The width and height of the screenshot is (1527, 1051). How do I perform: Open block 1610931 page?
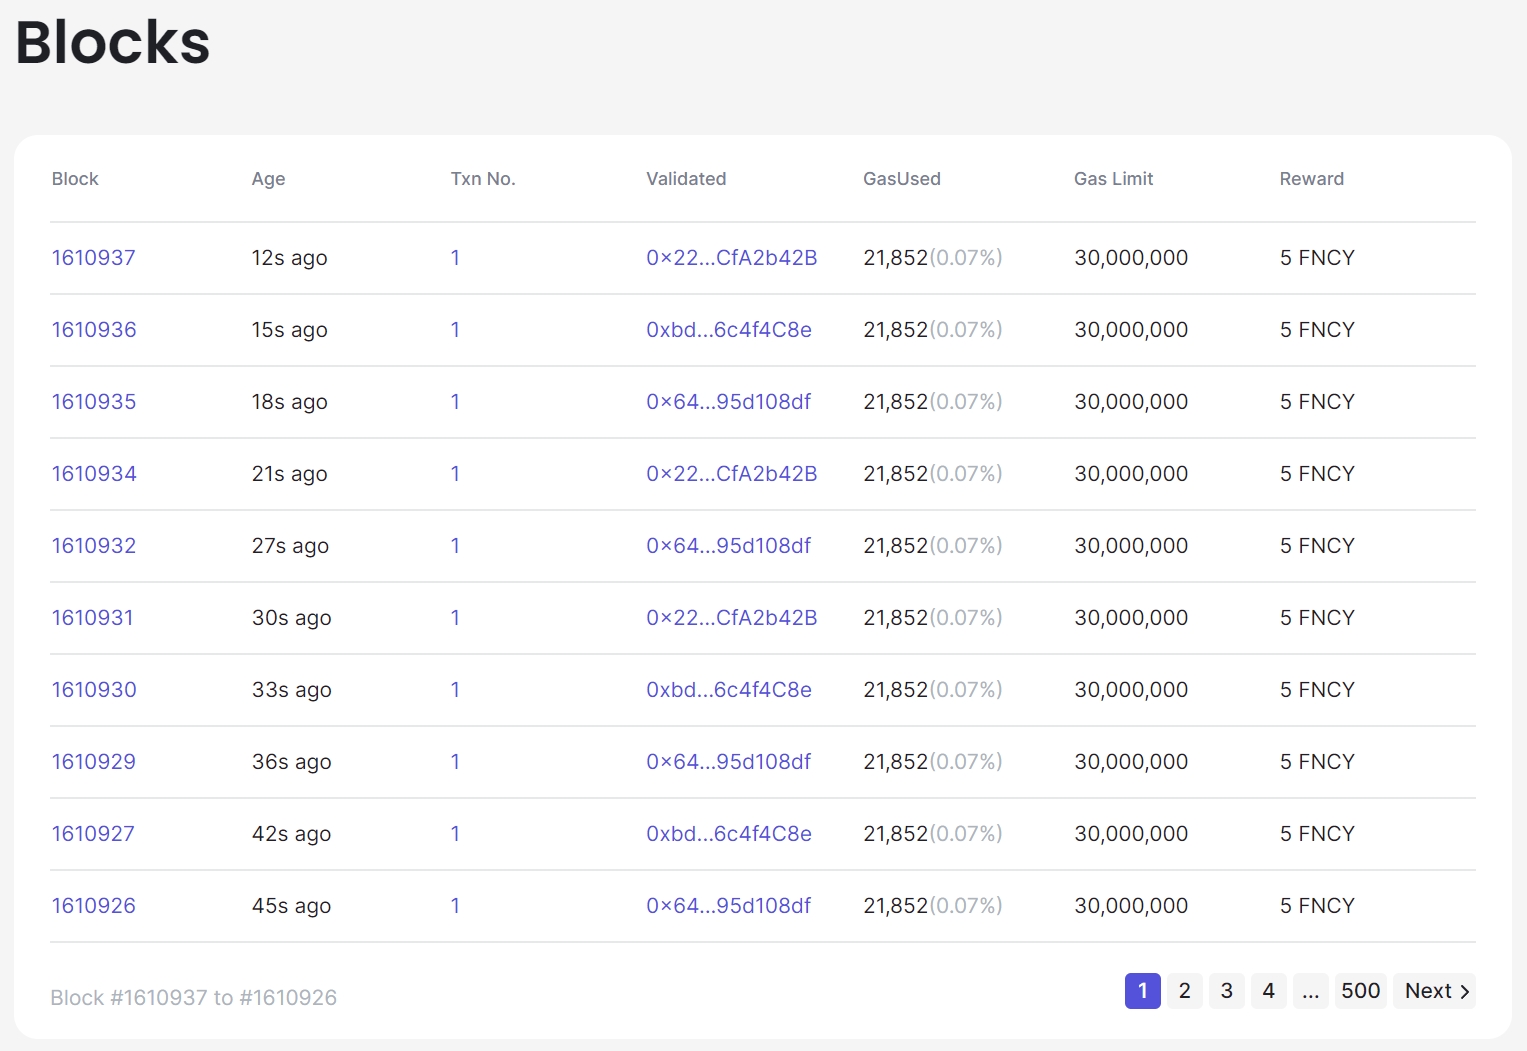92,618
